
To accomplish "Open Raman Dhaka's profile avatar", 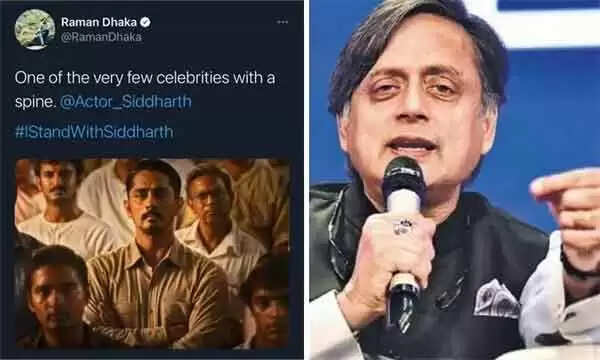I will (34, 29).
